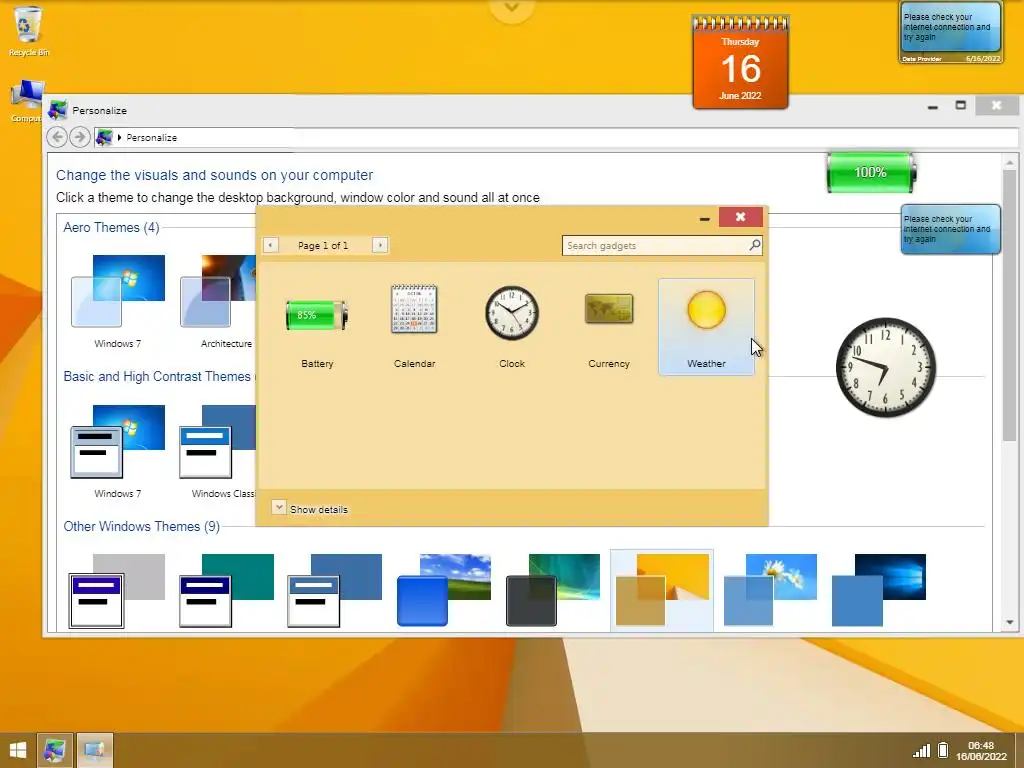Maximize the Personalize window
Viewport: 1024px width, 768px height.
pyautogui.click(x=961, y=105)
